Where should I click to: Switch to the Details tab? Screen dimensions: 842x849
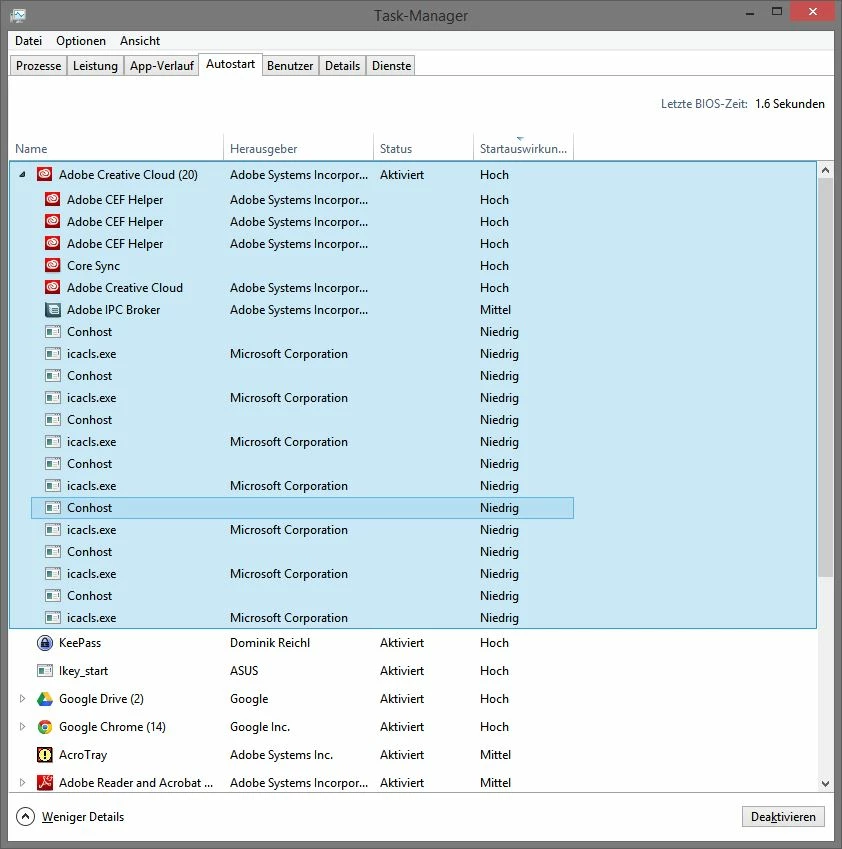[342, 66]
